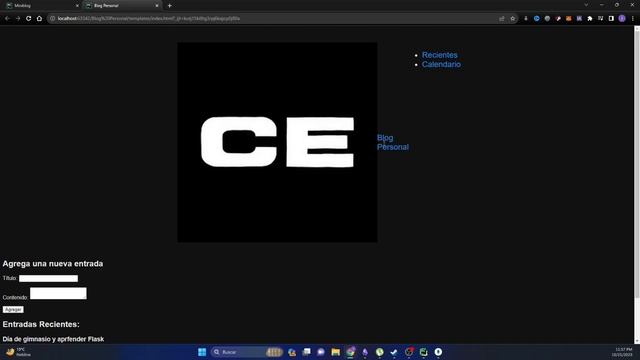Open WhatsApp from the taskbar
The width and height of the screenshot is (640, 360).
[x=380, y=352]
